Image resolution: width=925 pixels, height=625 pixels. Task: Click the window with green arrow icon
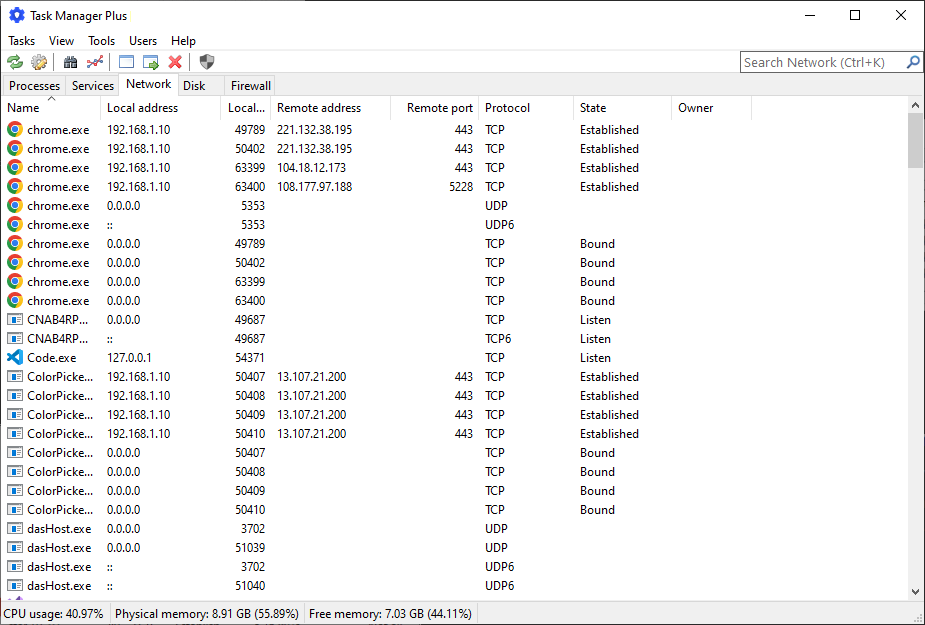click(151, 62)
